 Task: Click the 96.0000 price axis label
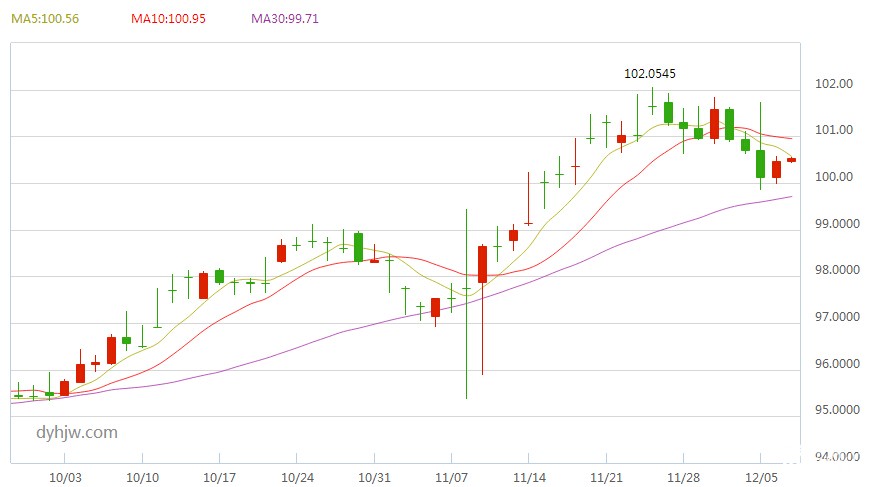838,364
